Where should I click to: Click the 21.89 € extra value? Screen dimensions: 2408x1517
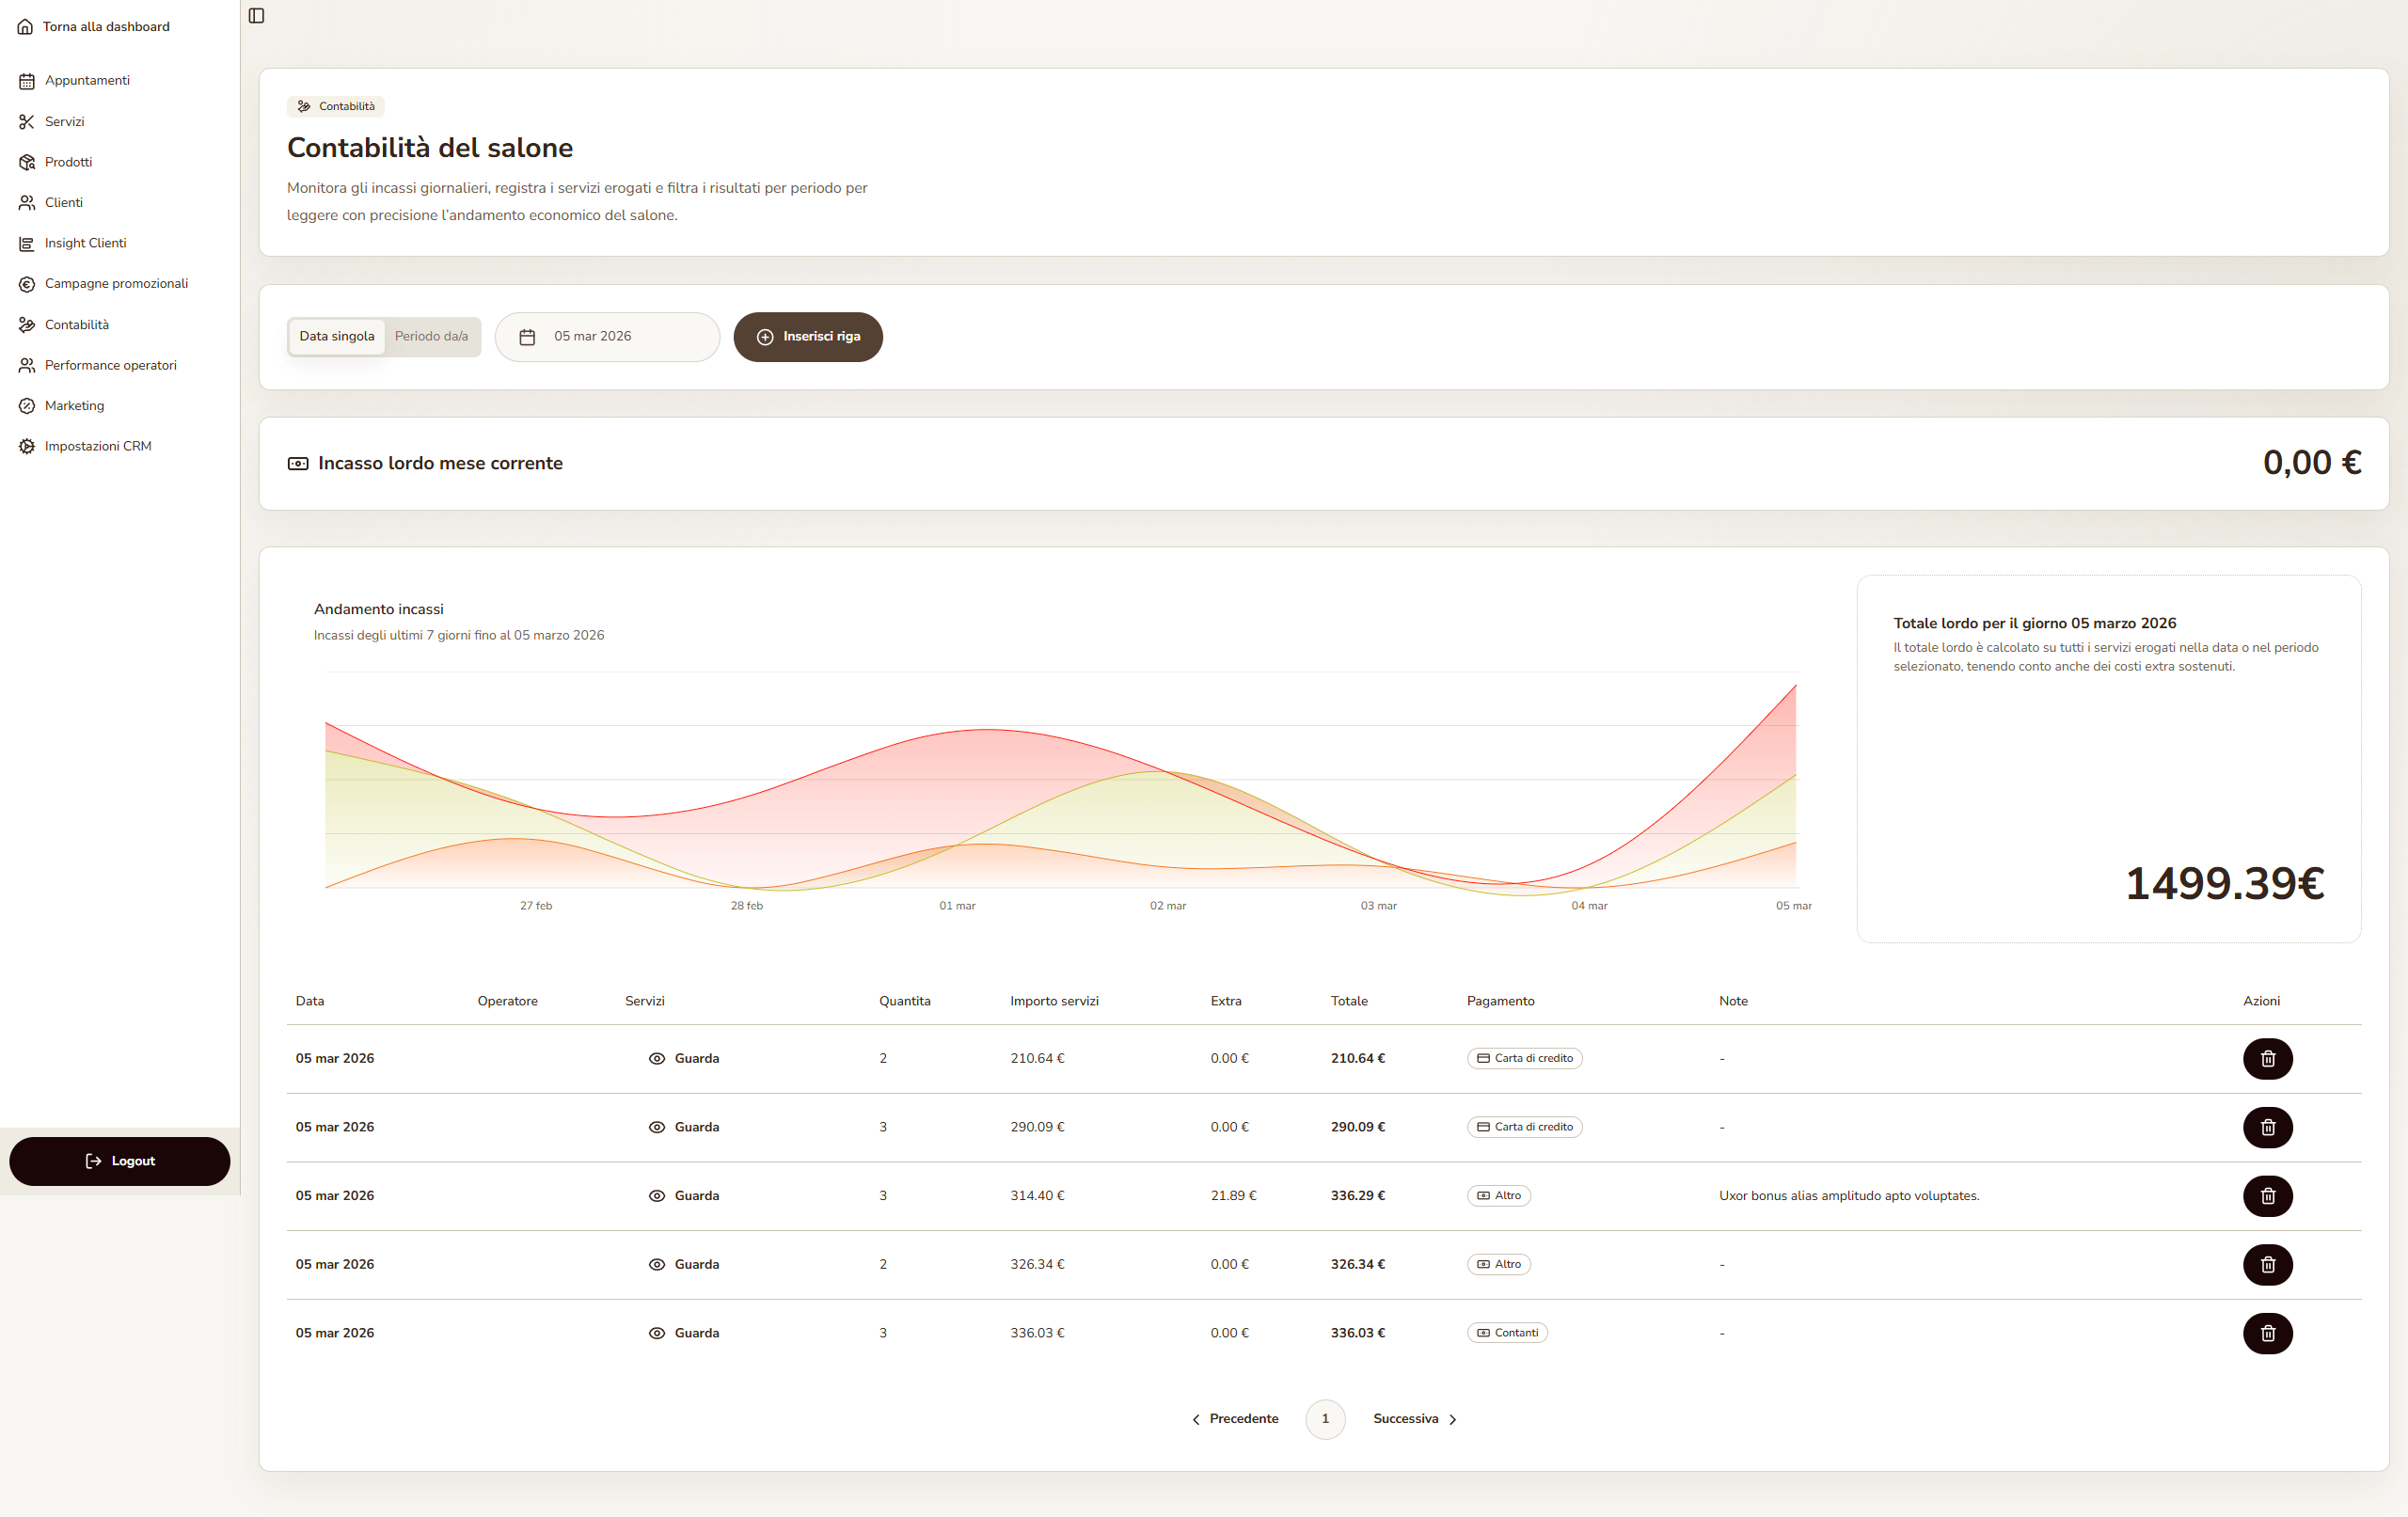point(1233,1196)
